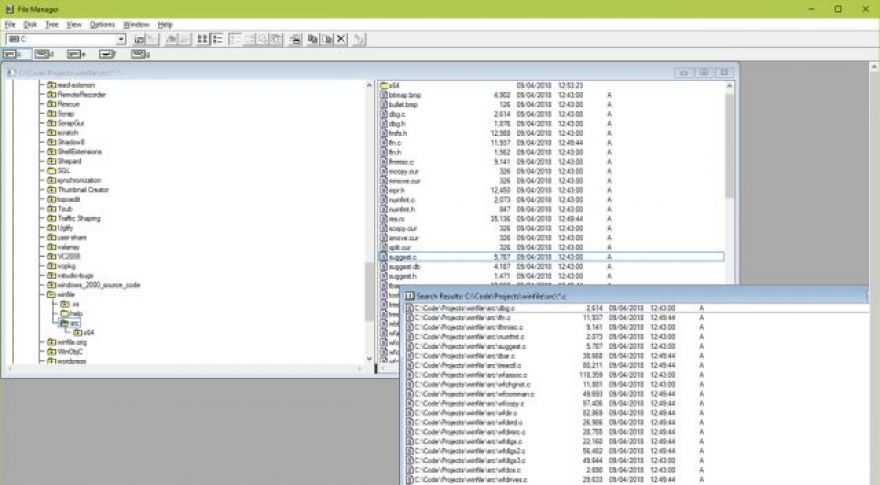Minimize the src directory child window
This screenshot has height=485, width=880.
pos(684,72)
